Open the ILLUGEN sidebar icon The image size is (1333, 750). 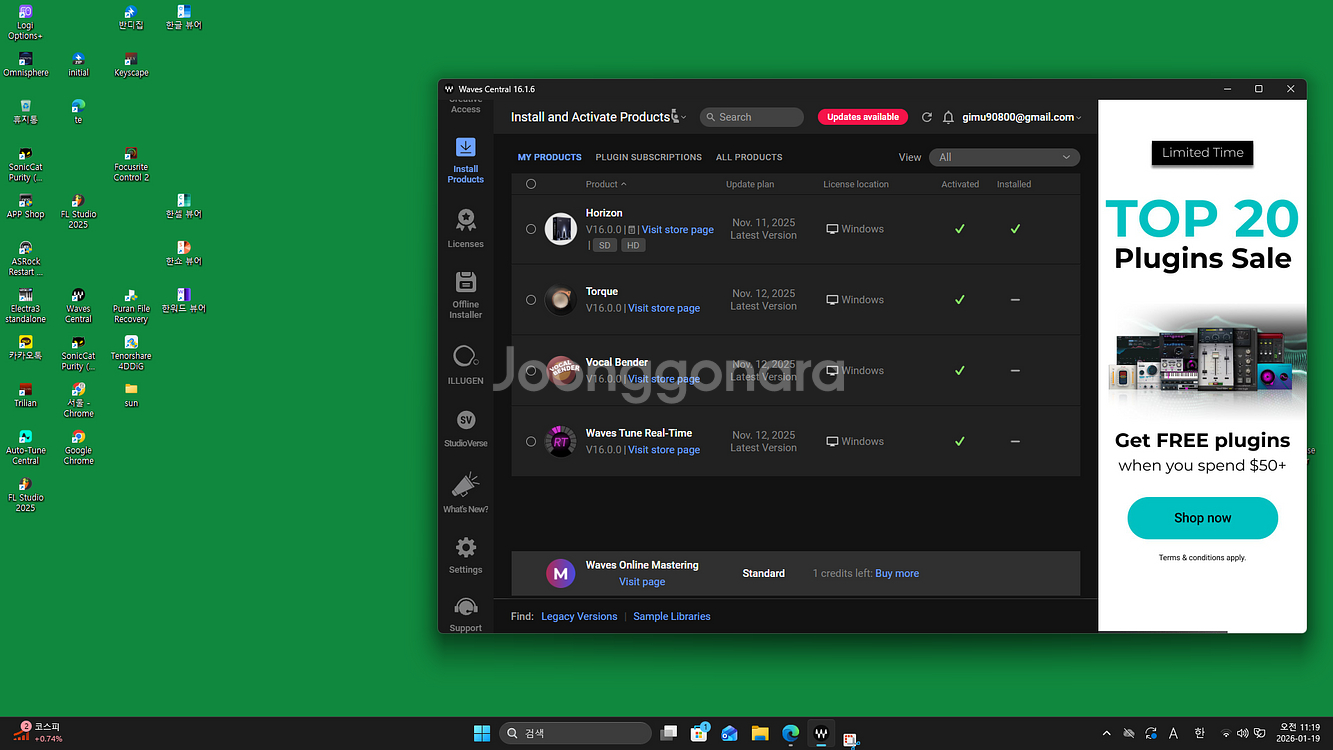point(465,364)
